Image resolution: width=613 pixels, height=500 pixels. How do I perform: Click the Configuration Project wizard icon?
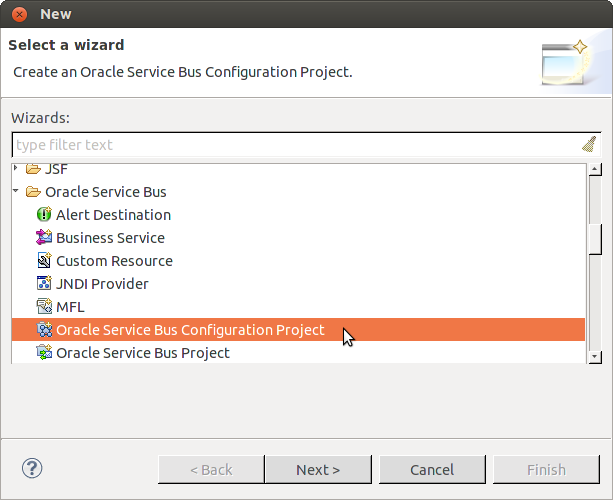coord(44,330)
